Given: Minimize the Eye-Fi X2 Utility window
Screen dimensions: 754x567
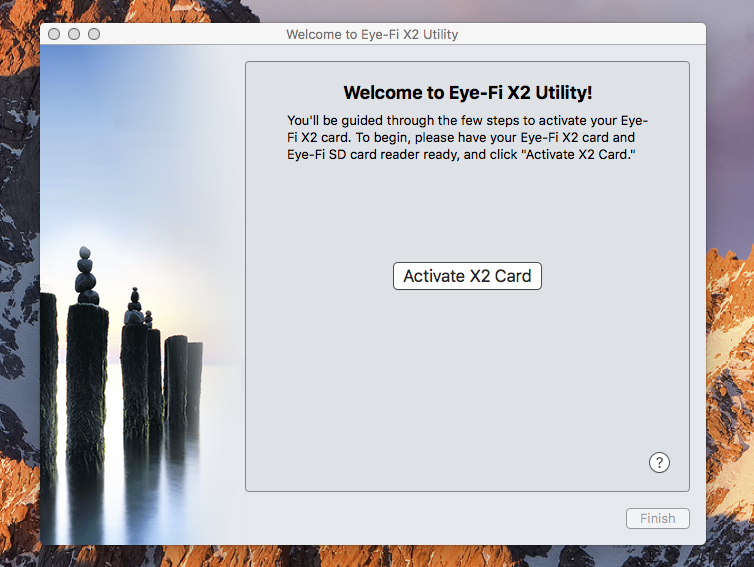Looking at the screenshot, I should coord(74,34).
